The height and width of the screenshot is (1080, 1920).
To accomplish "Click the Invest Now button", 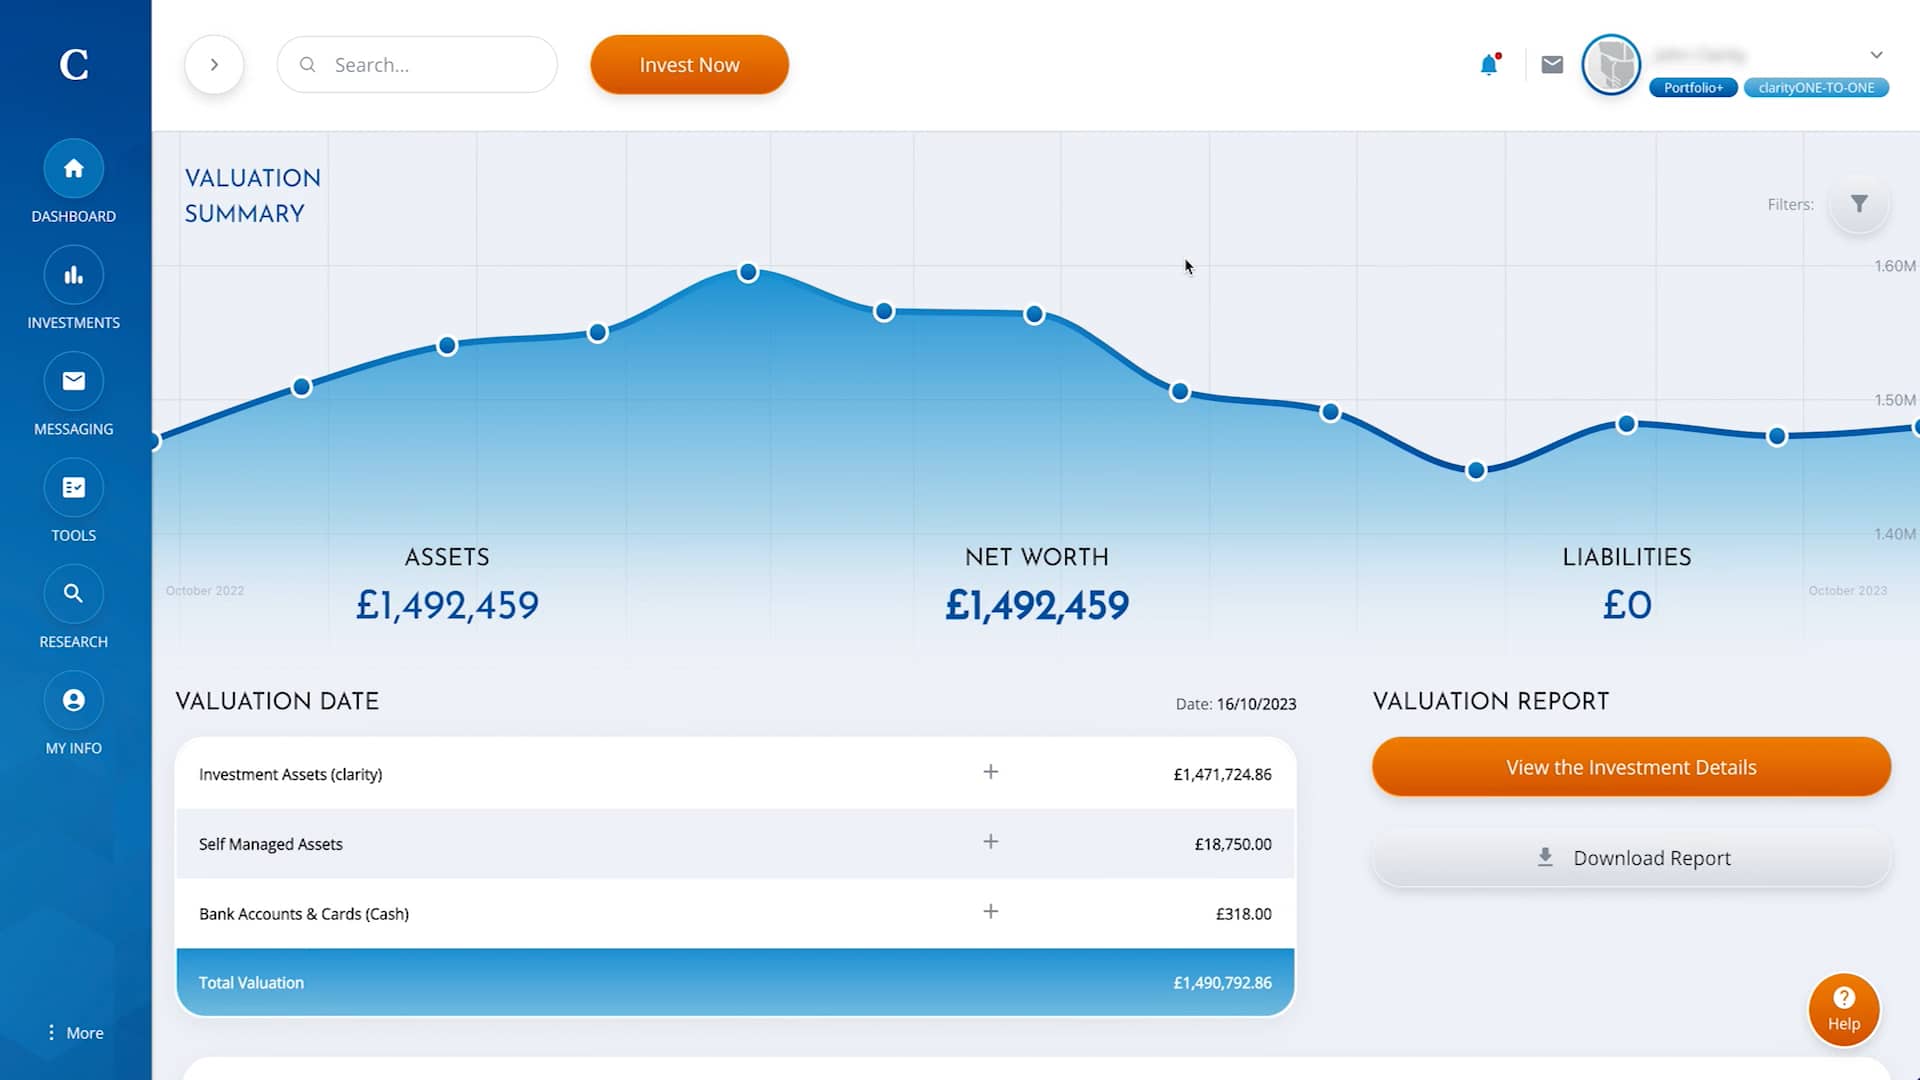I will [x=689, y=64].
